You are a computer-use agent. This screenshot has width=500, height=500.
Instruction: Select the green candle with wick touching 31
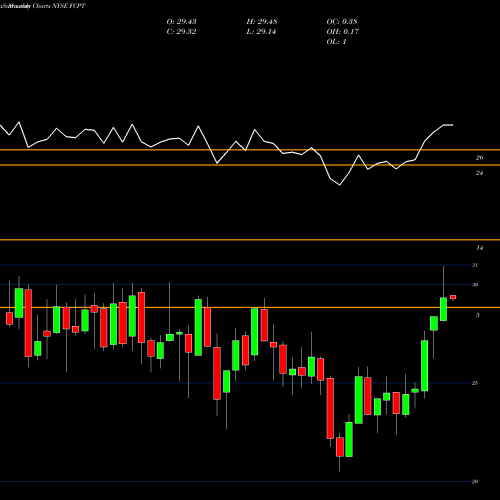click(x=443, y=309)
